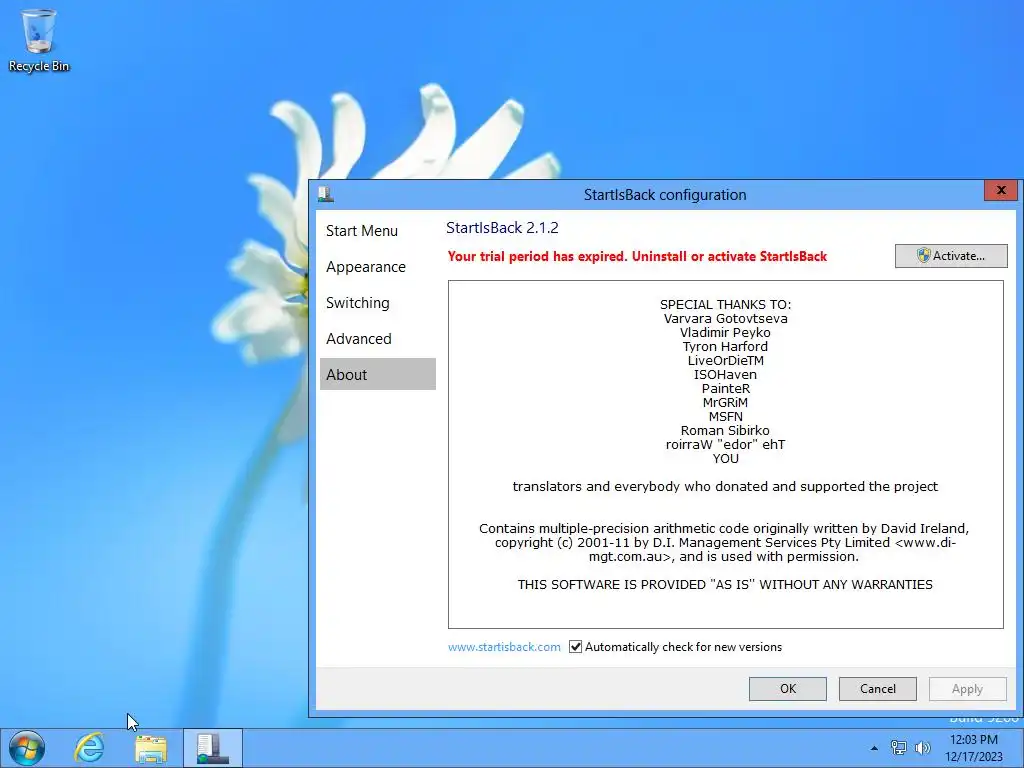This screenshot has height=768, width=1024.
Task: Click the name Roman Sibirko
Action: coord(726,431)
